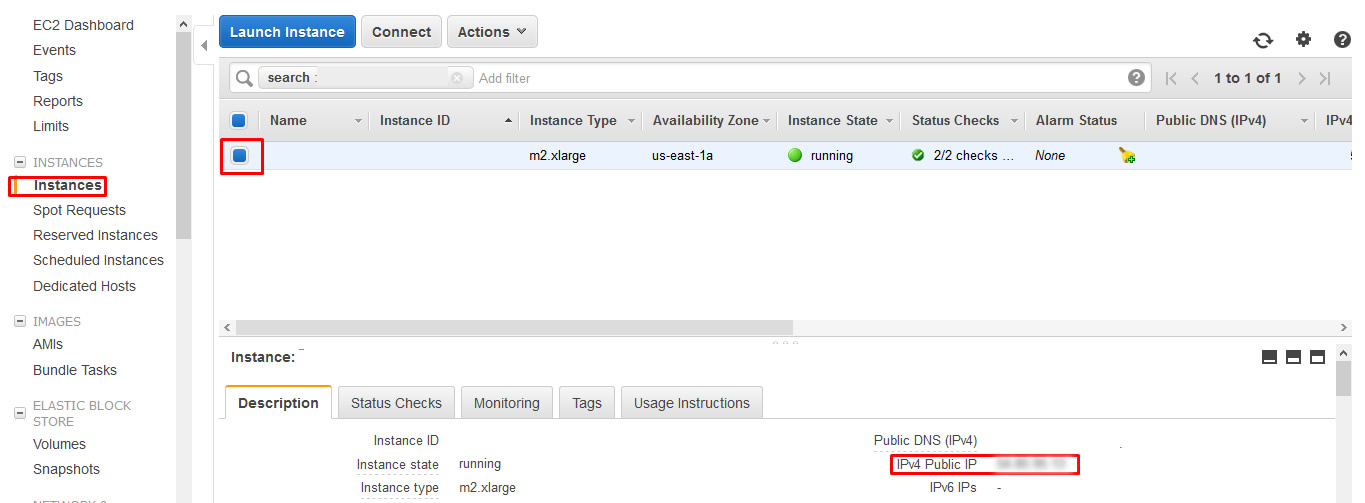Toggle the select-all instances checkbox
Image resolution: width=1365 pixels, height=503 pixels.
click(239, 121)
